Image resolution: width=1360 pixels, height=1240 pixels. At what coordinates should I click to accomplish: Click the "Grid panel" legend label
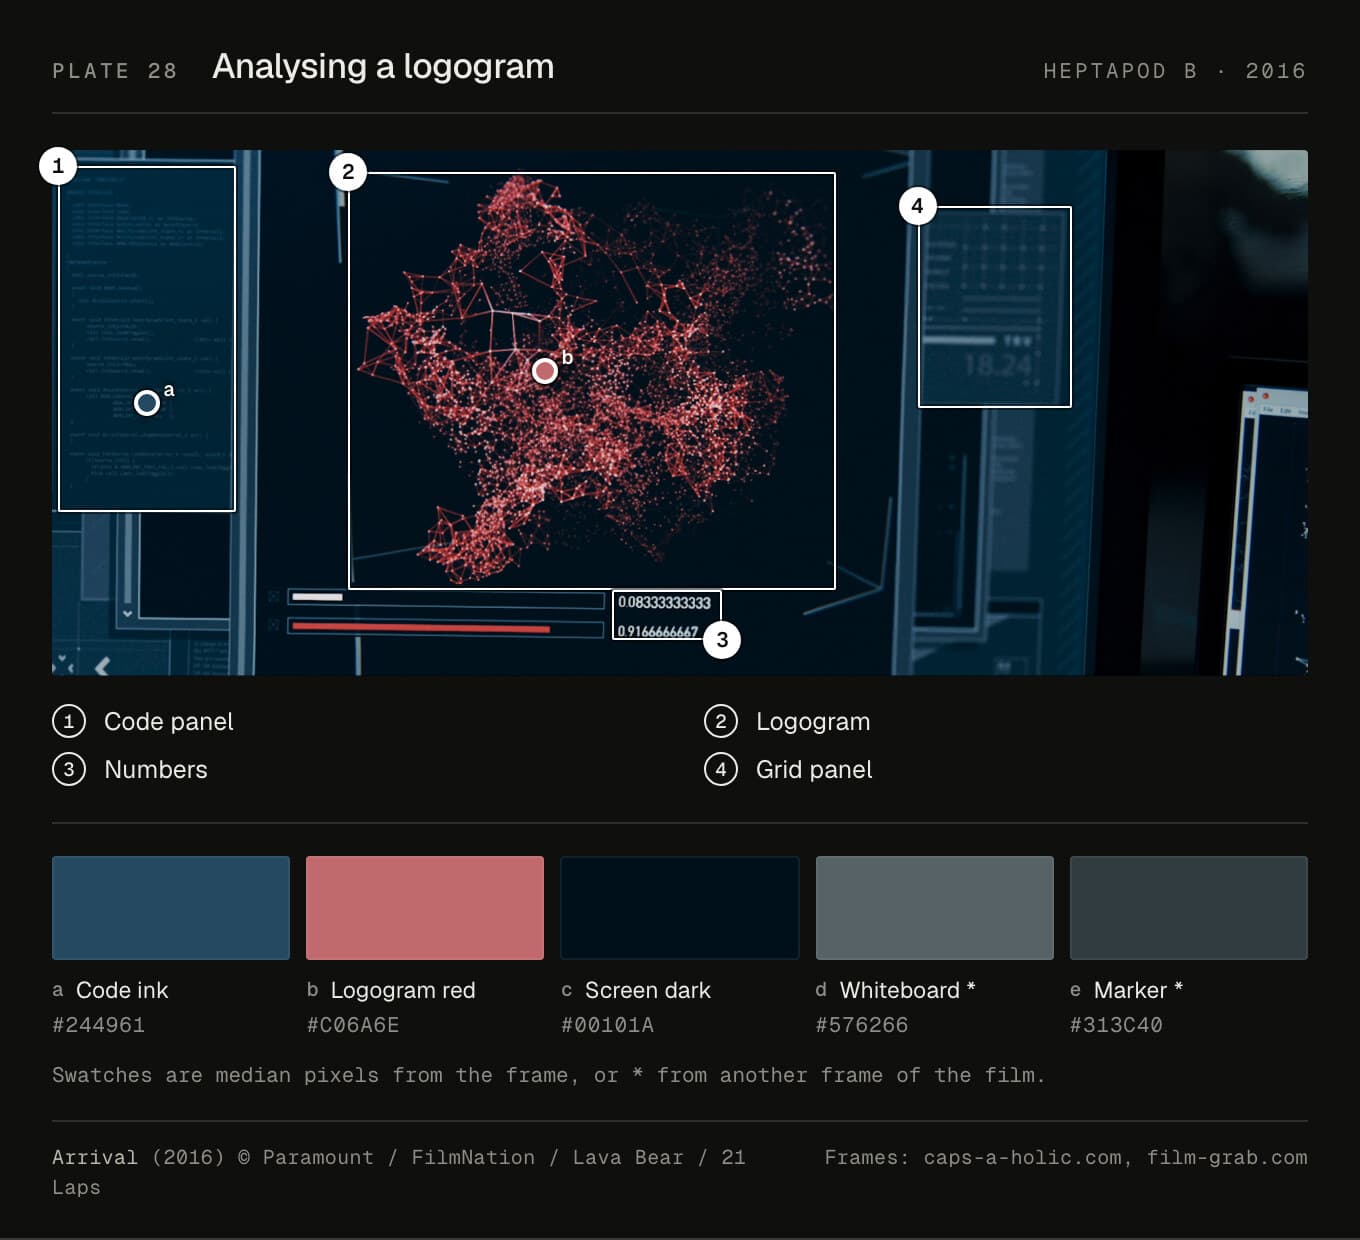(x=814, y=769)
